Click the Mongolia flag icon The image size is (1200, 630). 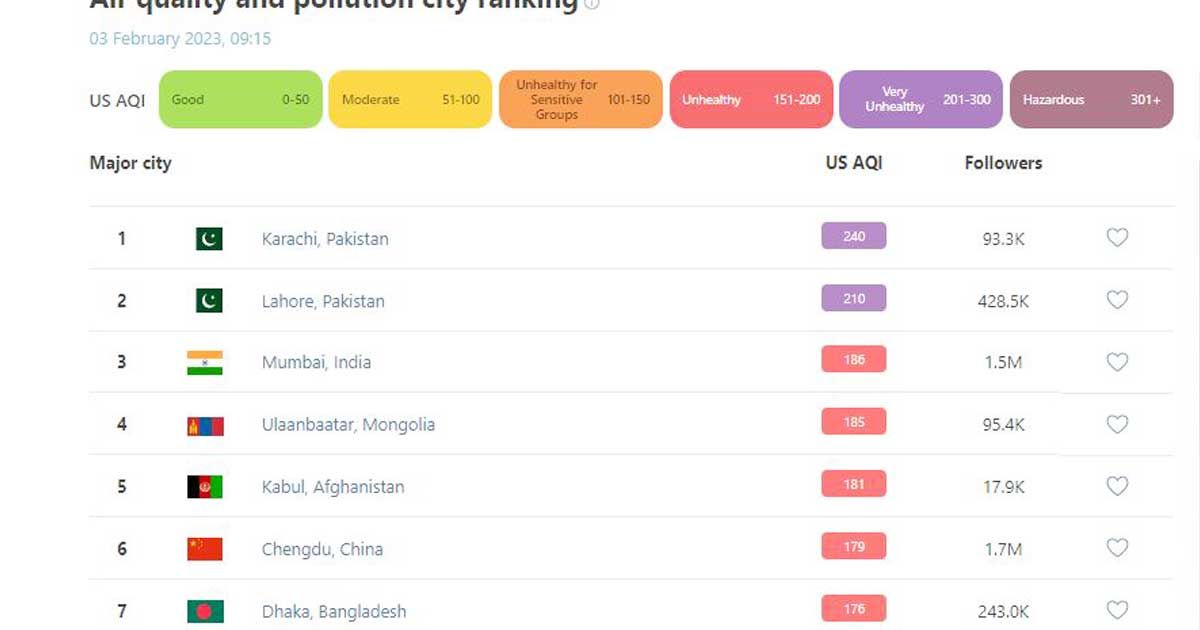click(205, 425)
